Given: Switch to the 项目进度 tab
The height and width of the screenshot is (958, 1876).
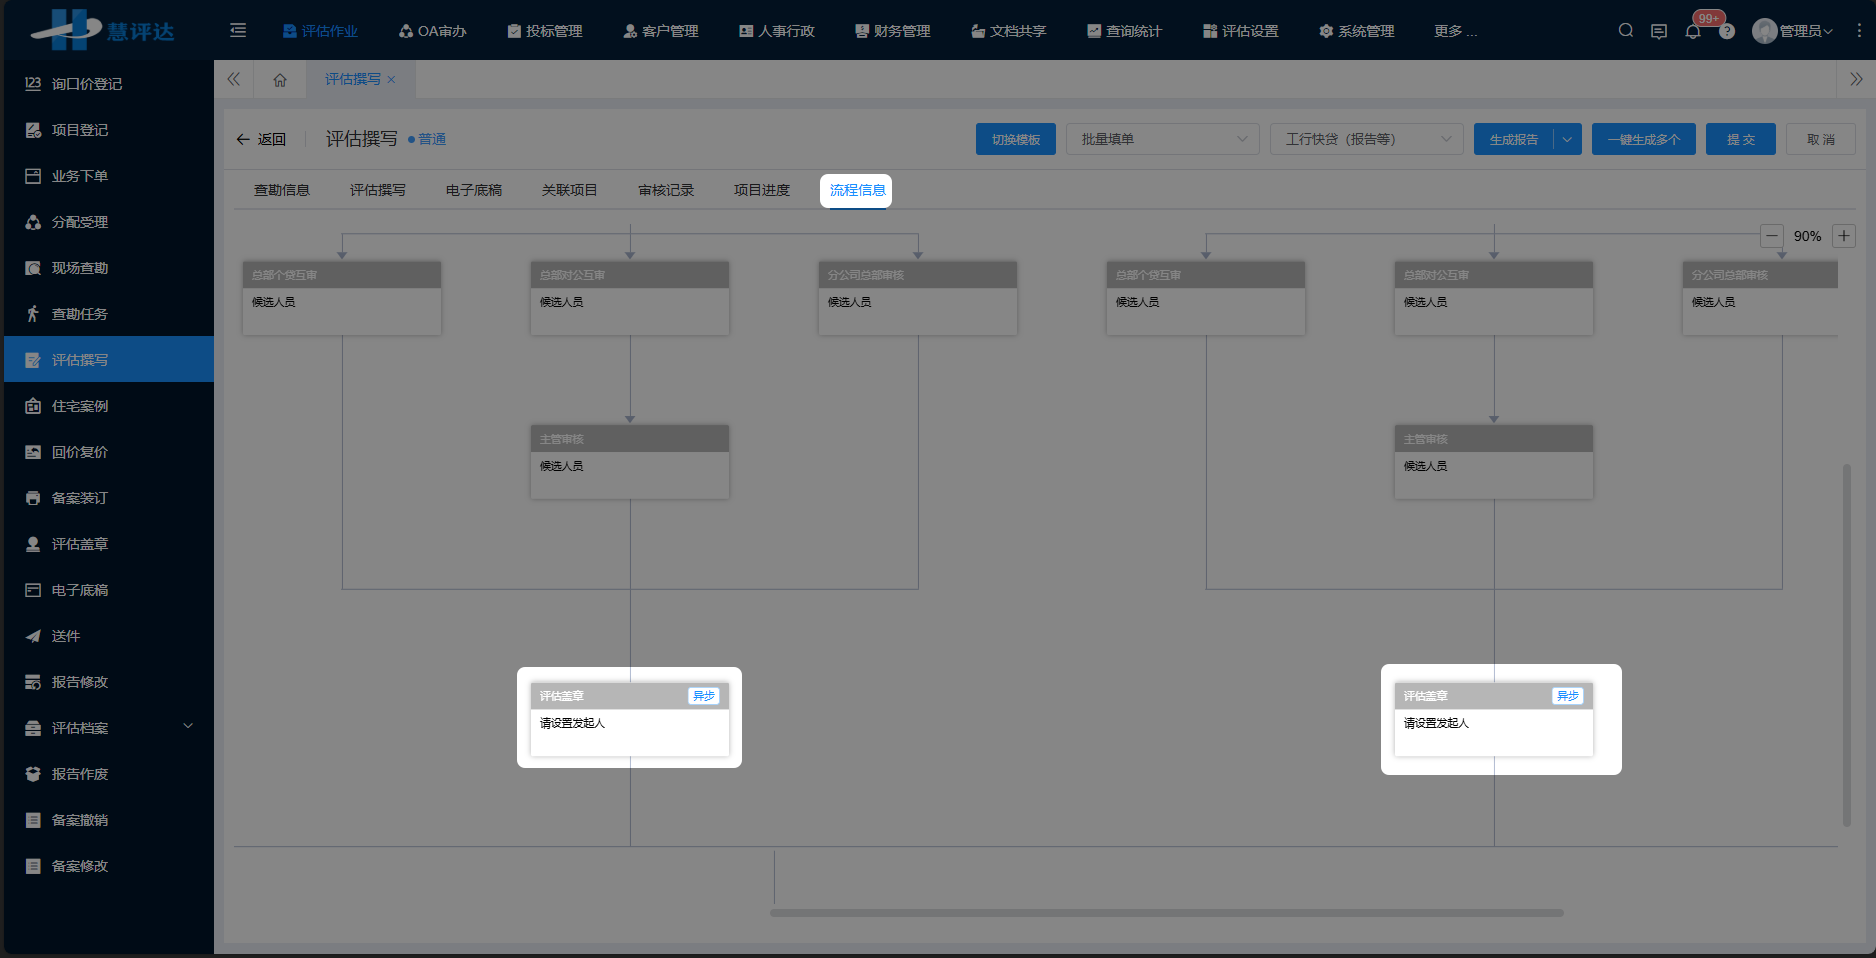Looking at the screenshot, I should [762, 190].
